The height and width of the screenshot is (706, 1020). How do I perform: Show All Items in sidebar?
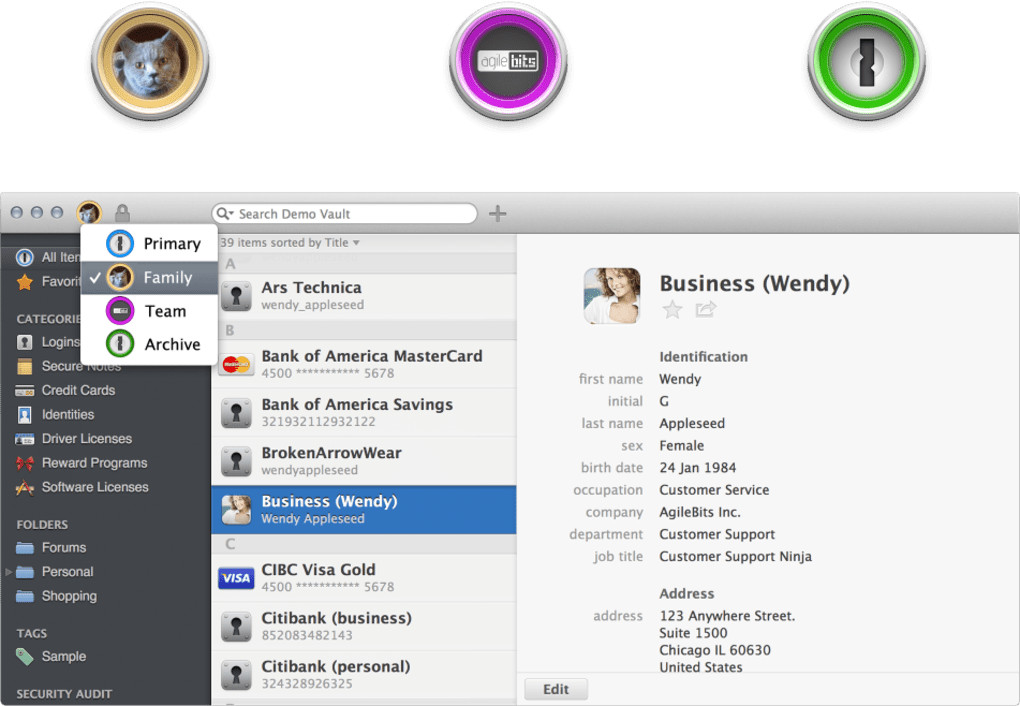point(47,257)
